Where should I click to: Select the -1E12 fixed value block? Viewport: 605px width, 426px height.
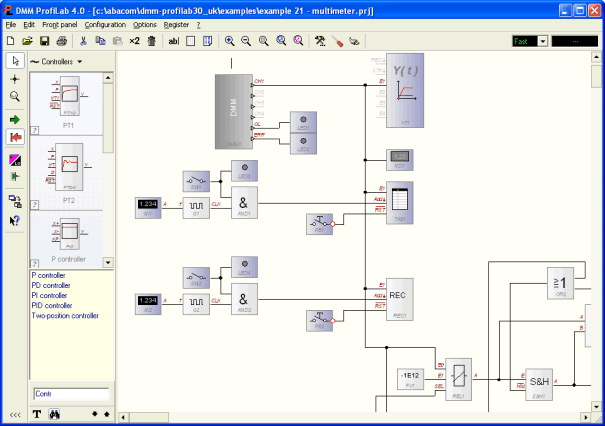[410, 379]
